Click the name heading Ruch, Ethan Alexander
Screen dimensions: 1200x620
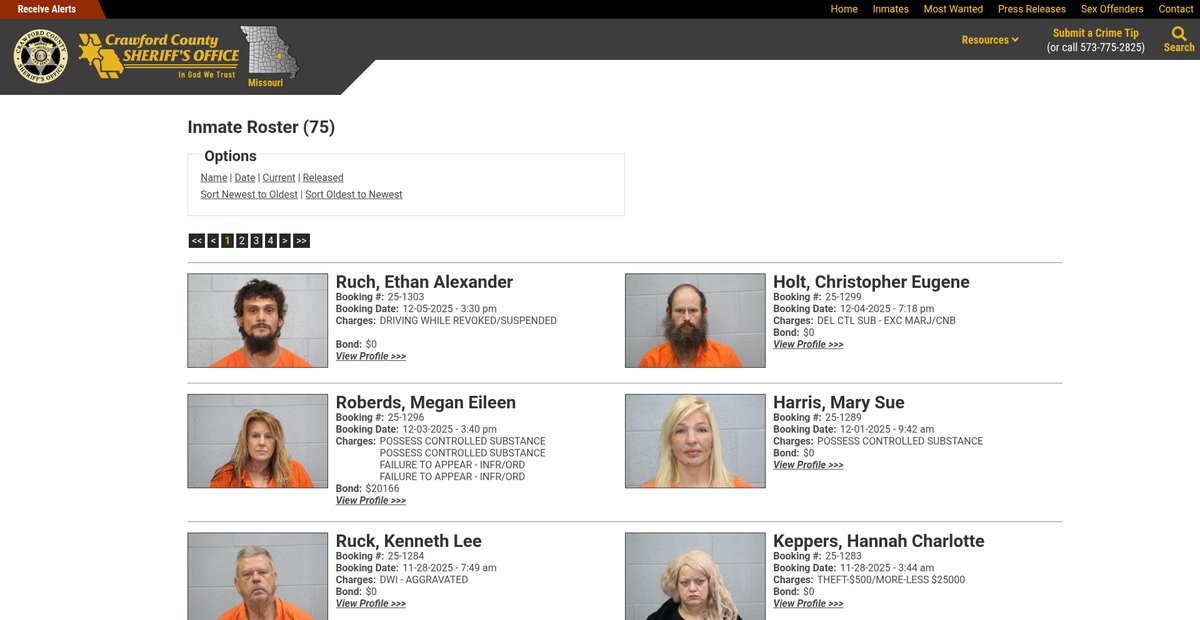coord(424,282)
